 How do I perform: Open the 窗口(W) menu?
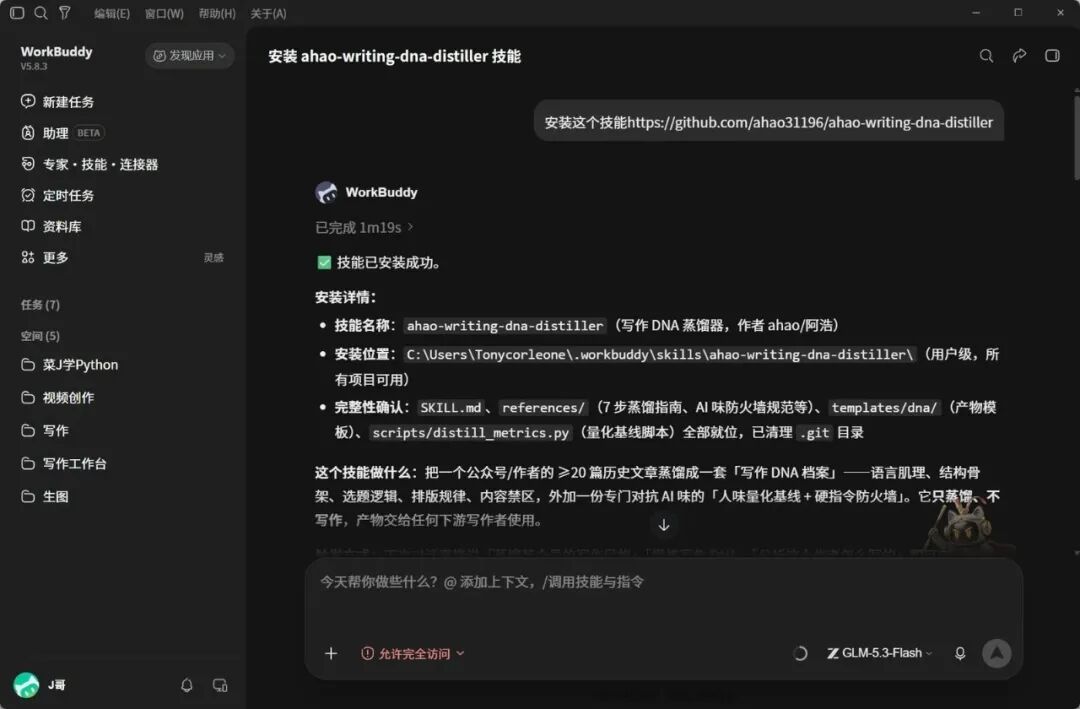pos(164,13)
